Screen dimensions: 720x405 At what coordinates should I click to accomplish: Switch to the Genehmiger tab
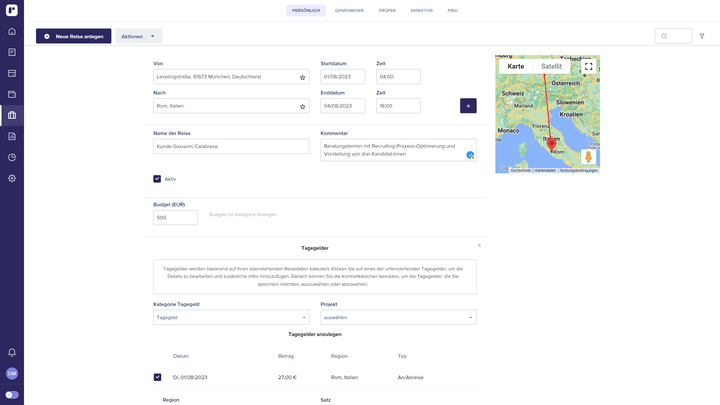point(349,10)
